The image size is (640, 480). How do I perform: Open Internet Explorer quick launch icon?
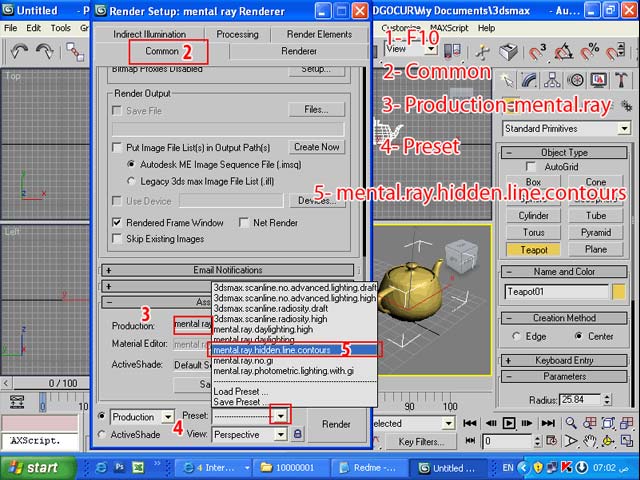pos(100,467)
